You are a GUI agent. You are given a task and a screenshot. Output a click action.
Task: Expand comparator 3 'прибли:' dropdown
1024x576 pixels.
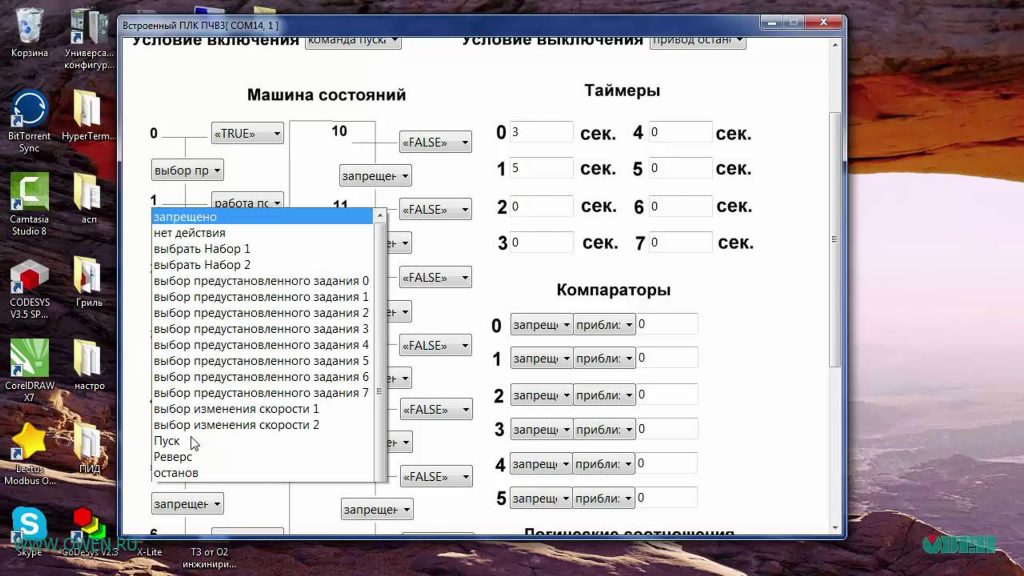point(604,429)
